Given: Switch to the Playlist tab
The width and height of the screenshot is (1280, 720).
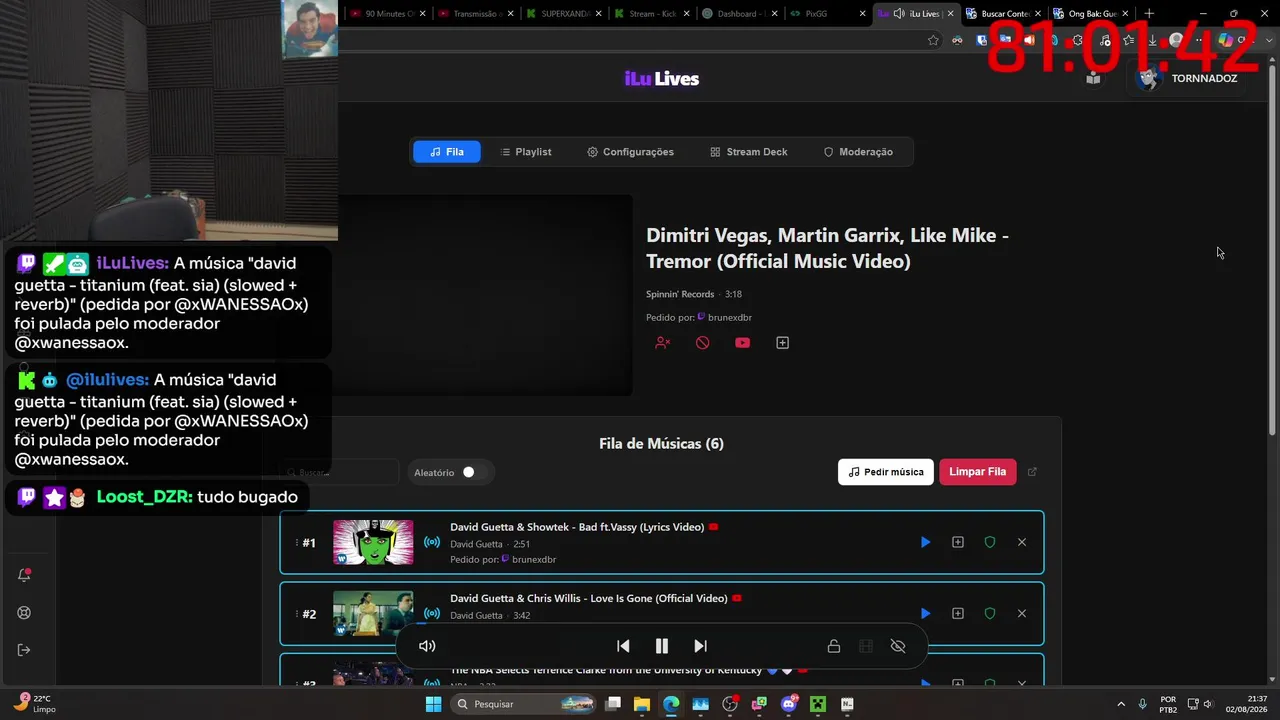Looking at the screenshot, I should pos(525,152).
